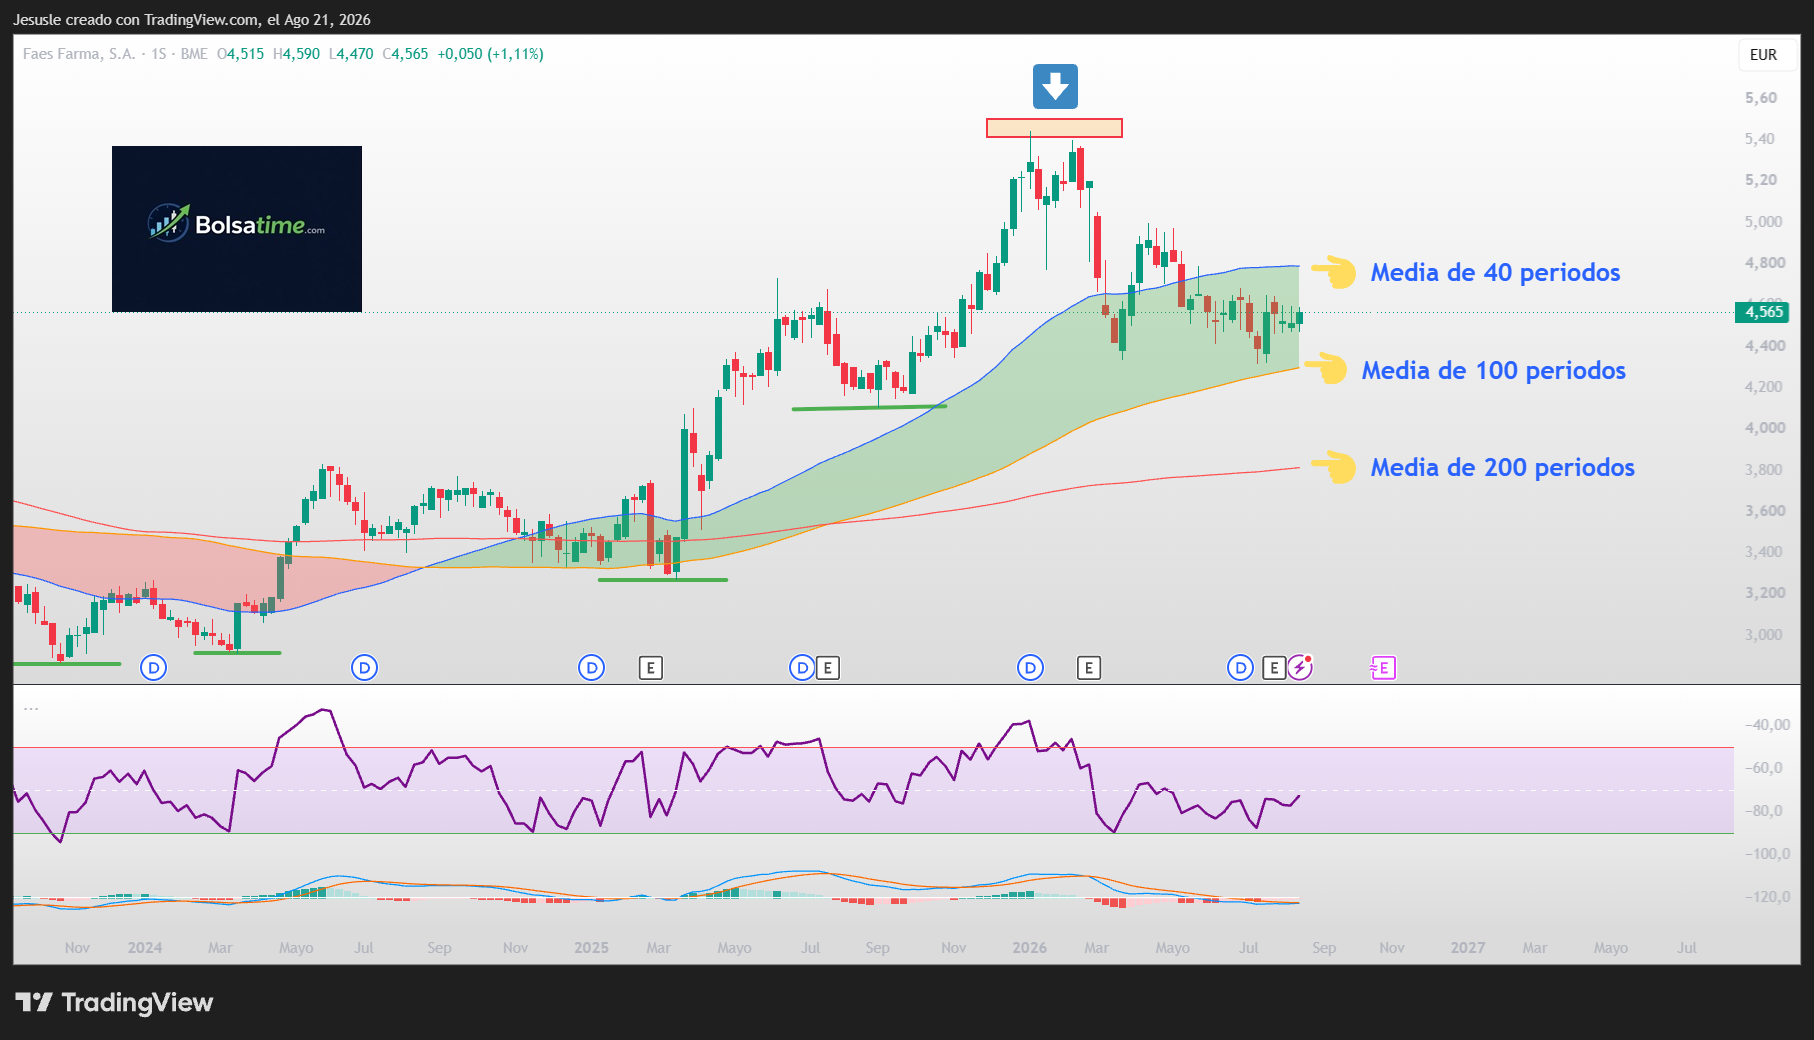Click the hand icon beside Media de 40 periodos
The width and height of the screenshot is (1814, 1040).
(x=1333, y=271)
